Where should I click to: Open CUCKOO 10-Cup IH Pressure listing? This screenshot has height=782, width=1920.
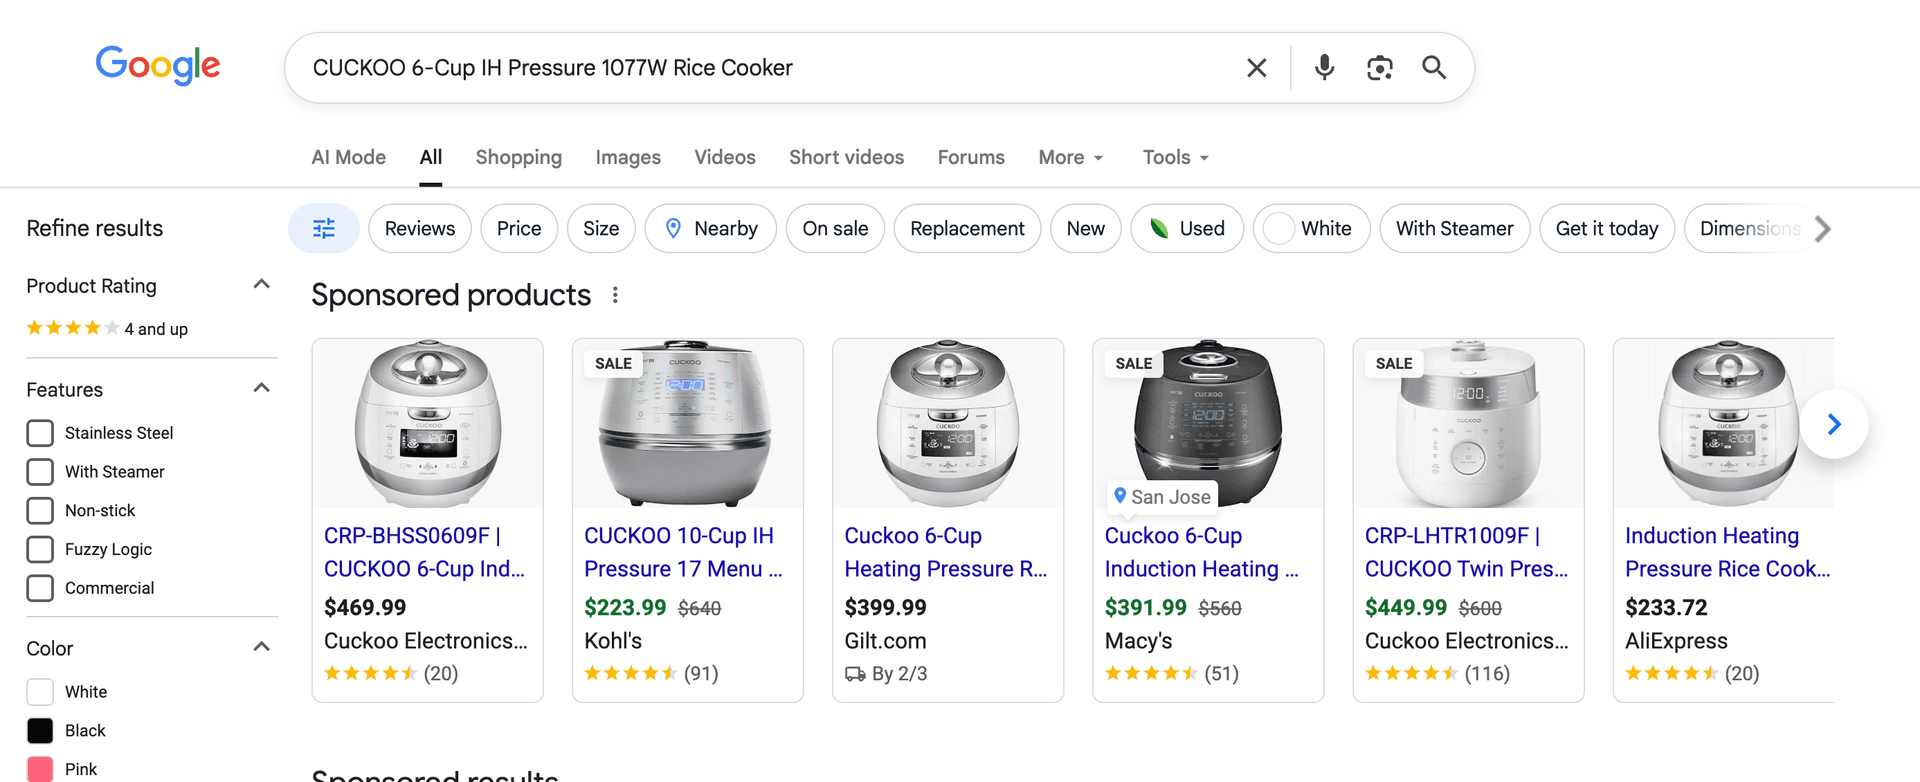[683, 552]
